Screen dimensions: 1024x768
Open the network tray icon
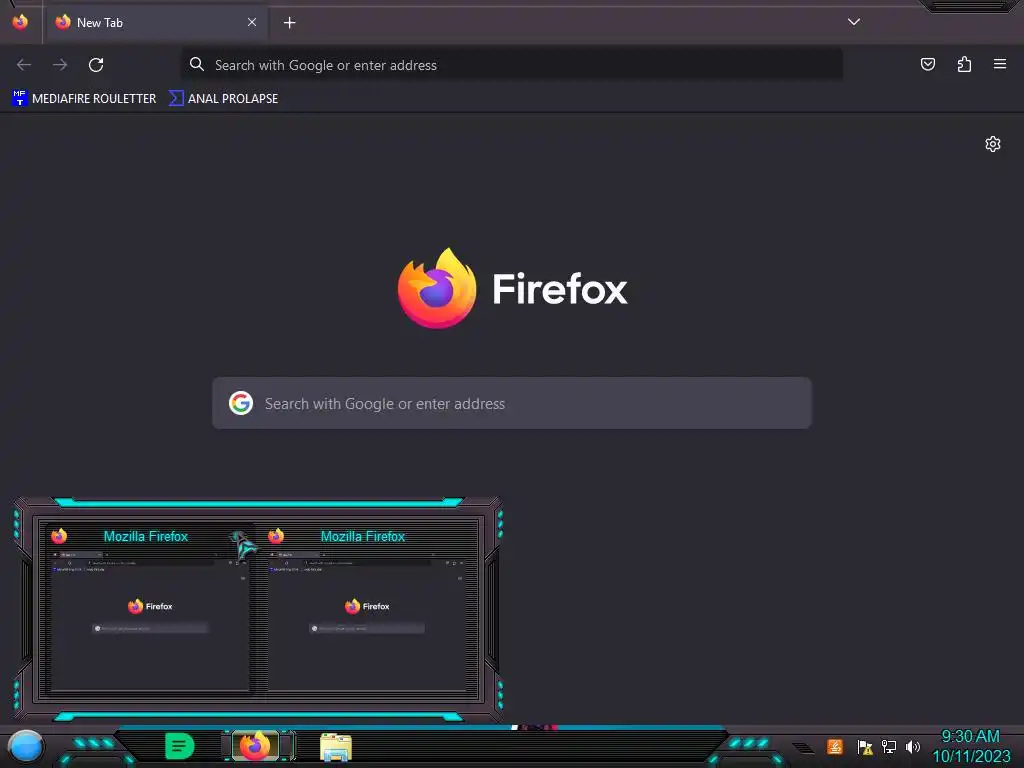[889, 746]
